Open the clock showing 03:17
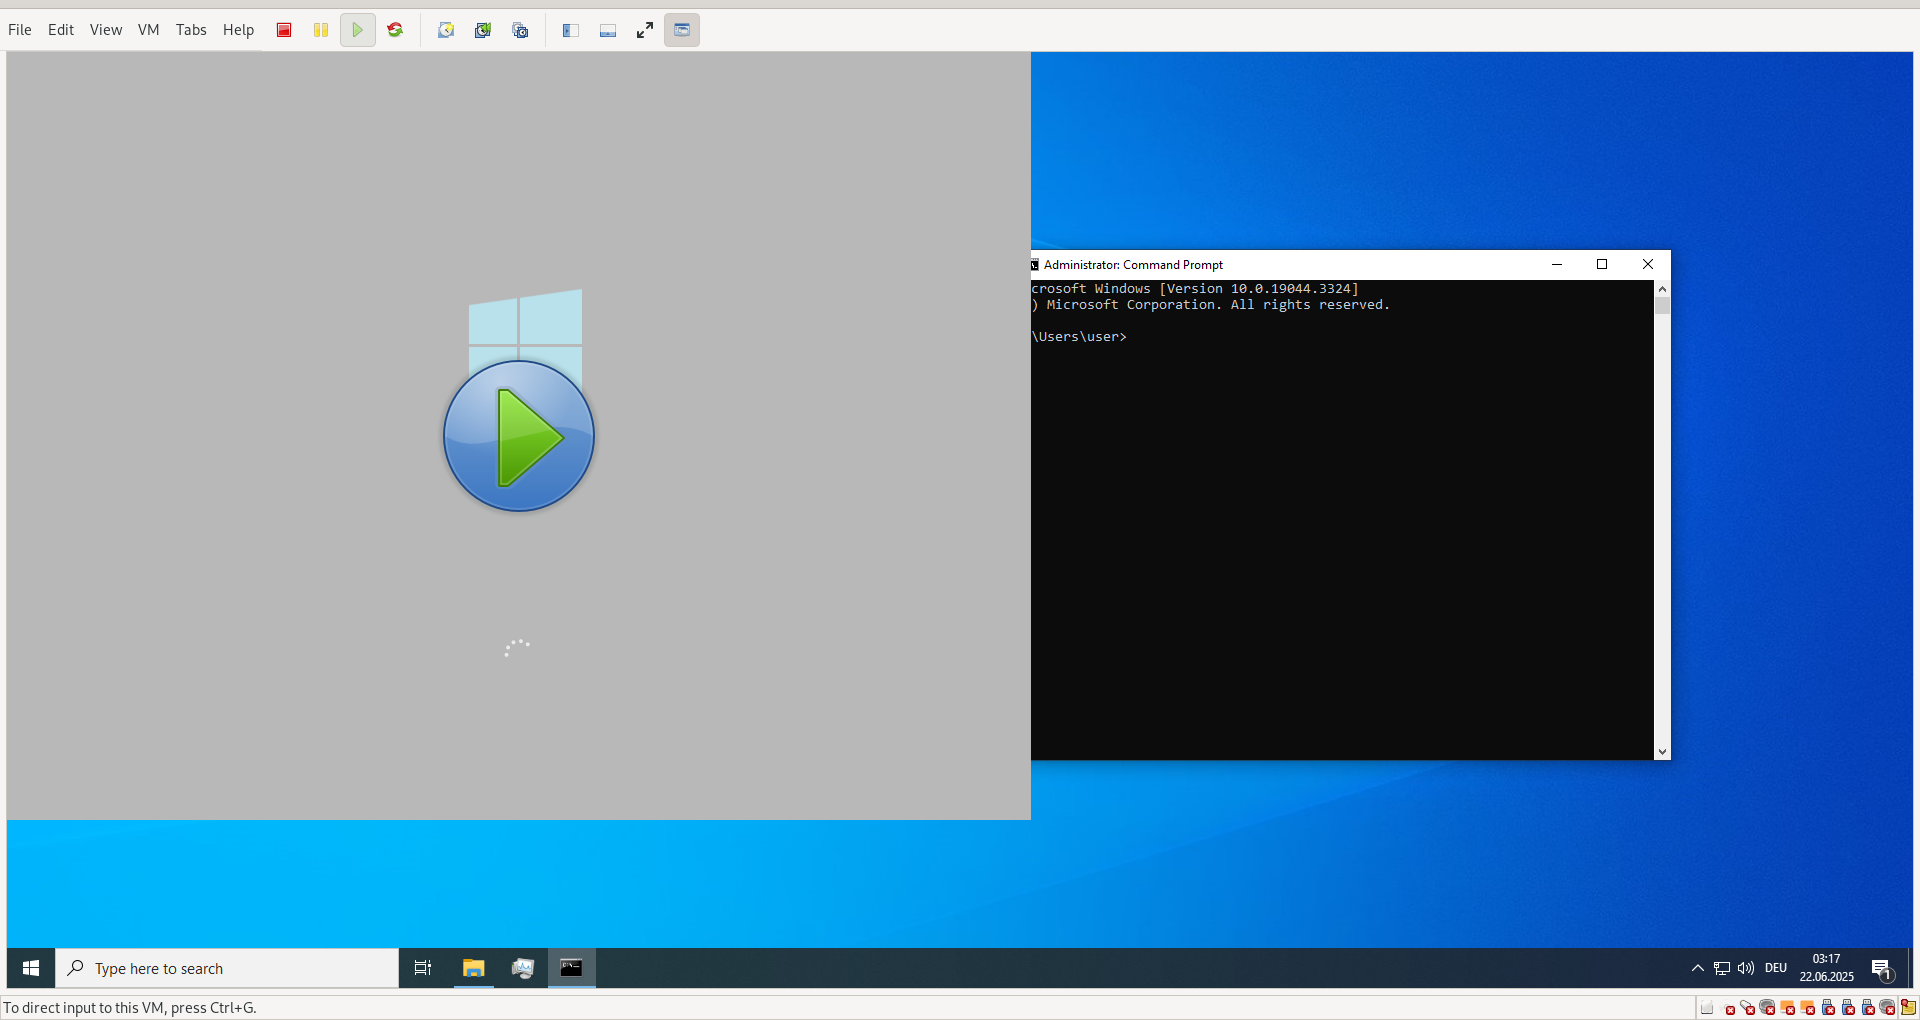Image resolution: width=1920 pixels, height=1020 pixels. coord(1826,968)
